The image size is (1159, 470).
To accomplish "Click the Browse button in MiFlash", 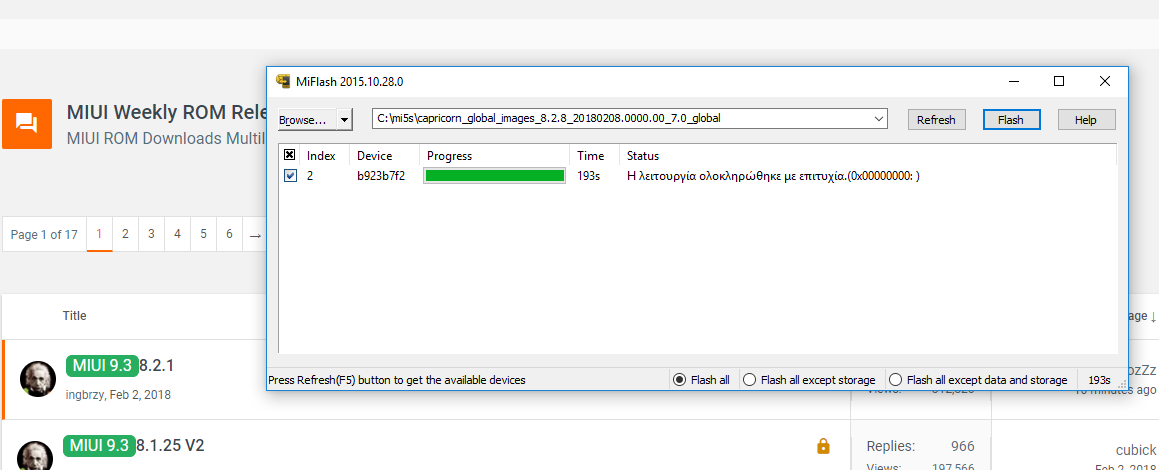I will [307, 120].
